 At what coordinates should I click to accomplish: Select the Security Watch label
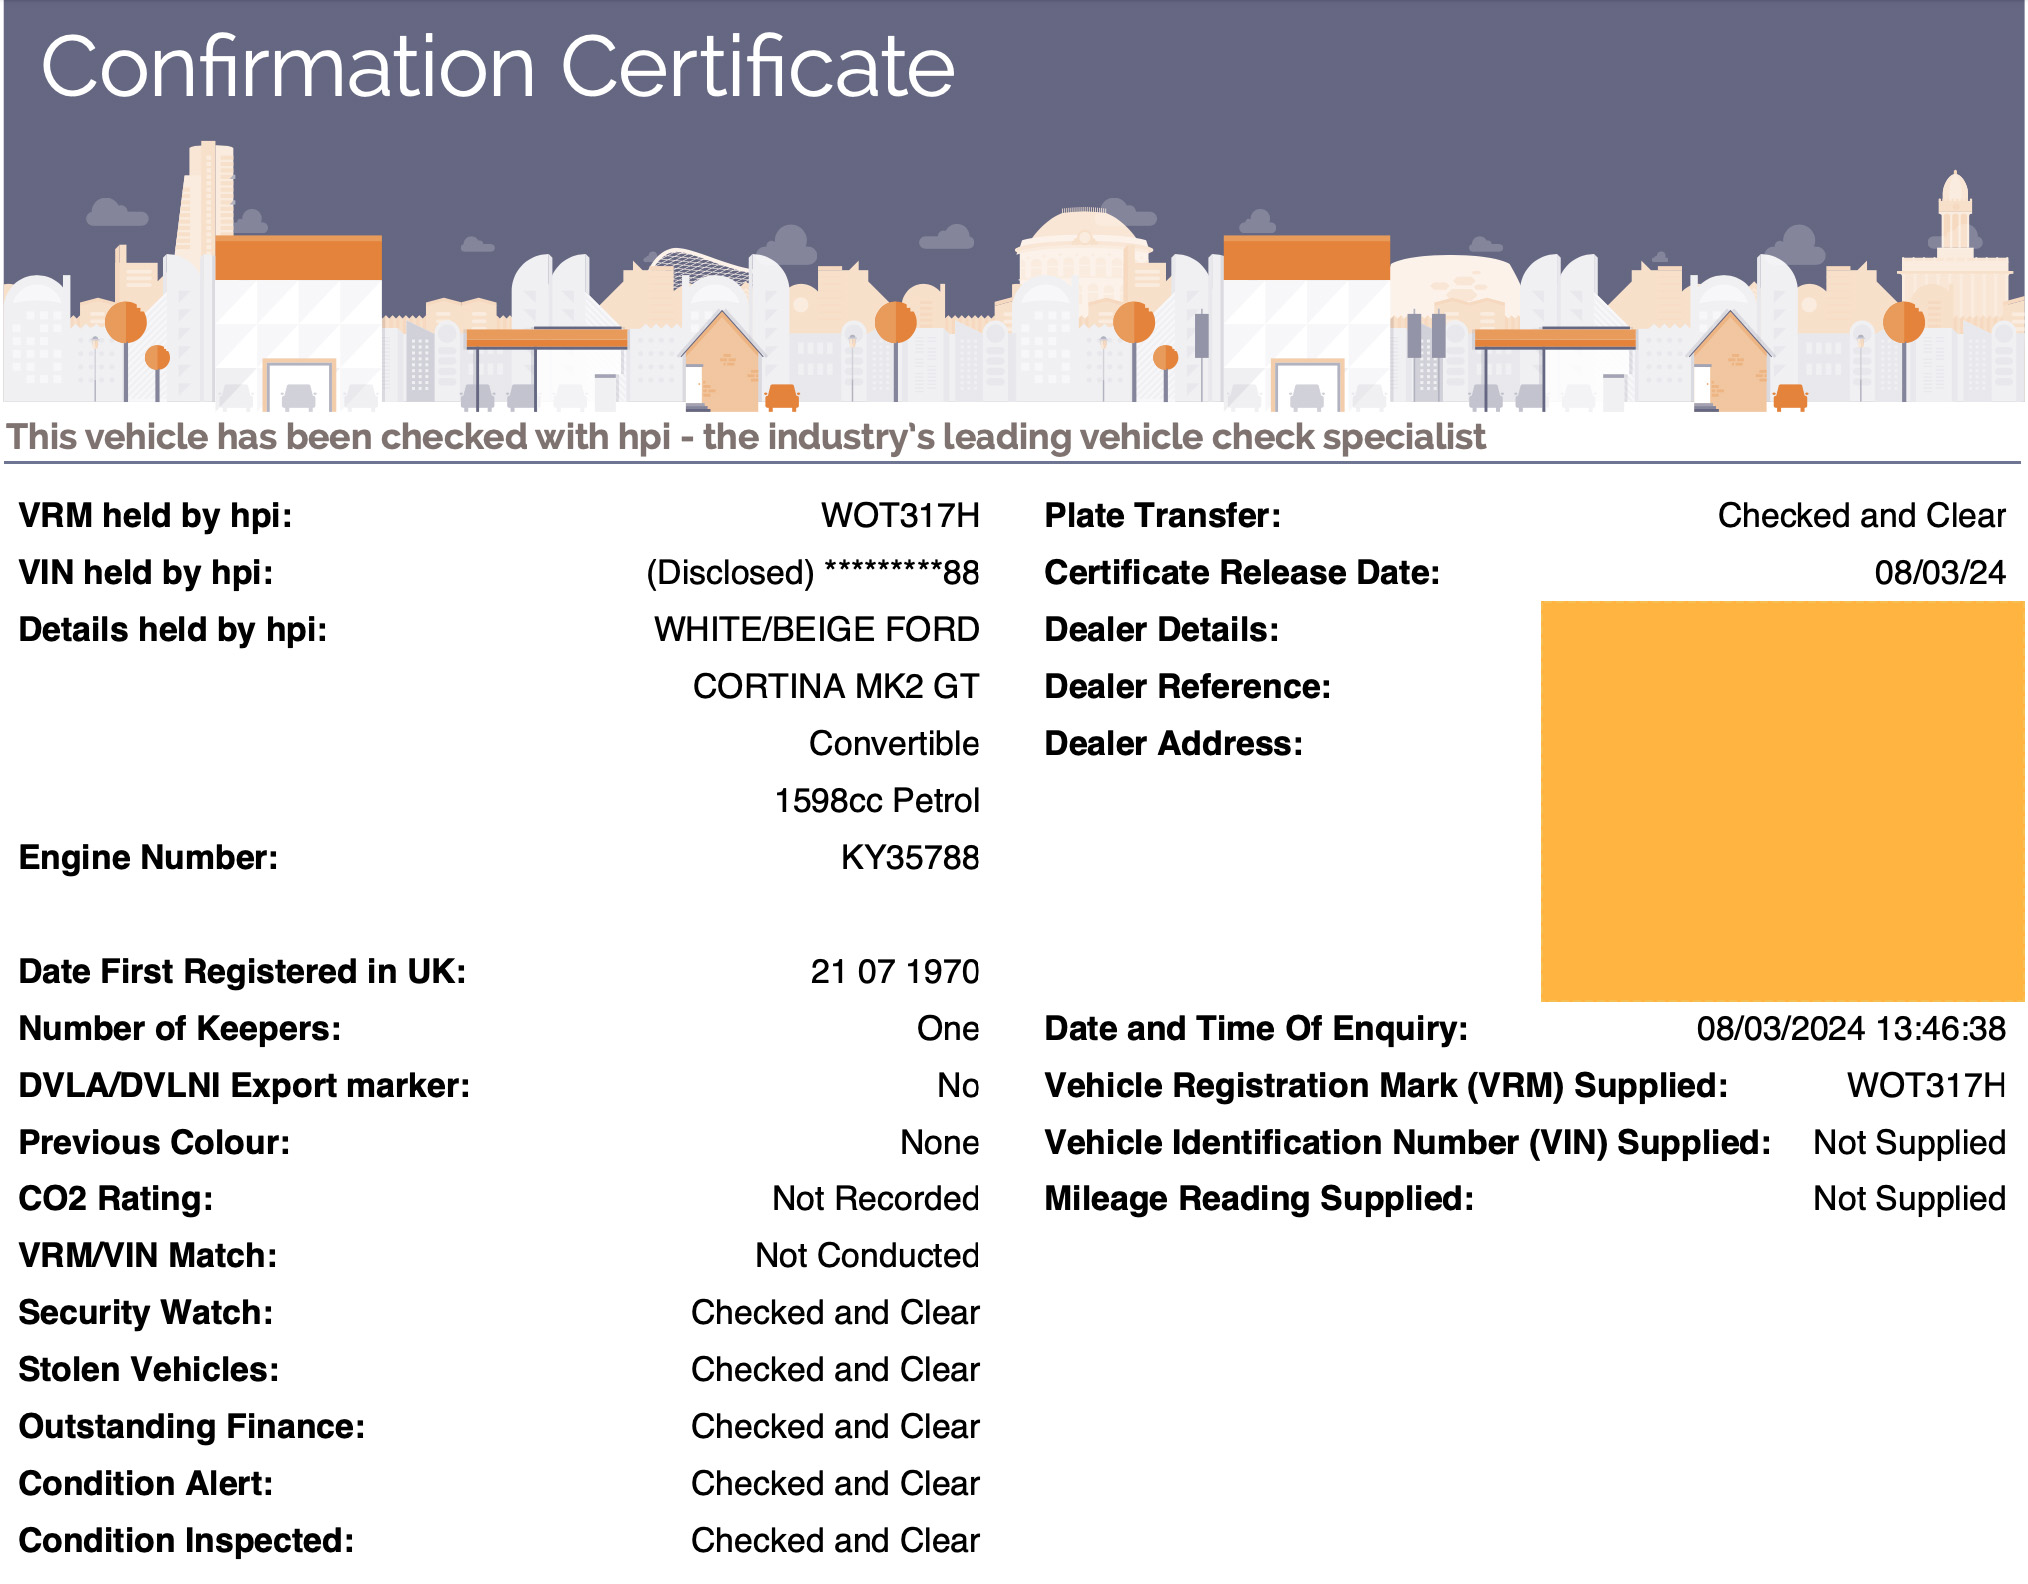coord(146,1312)
